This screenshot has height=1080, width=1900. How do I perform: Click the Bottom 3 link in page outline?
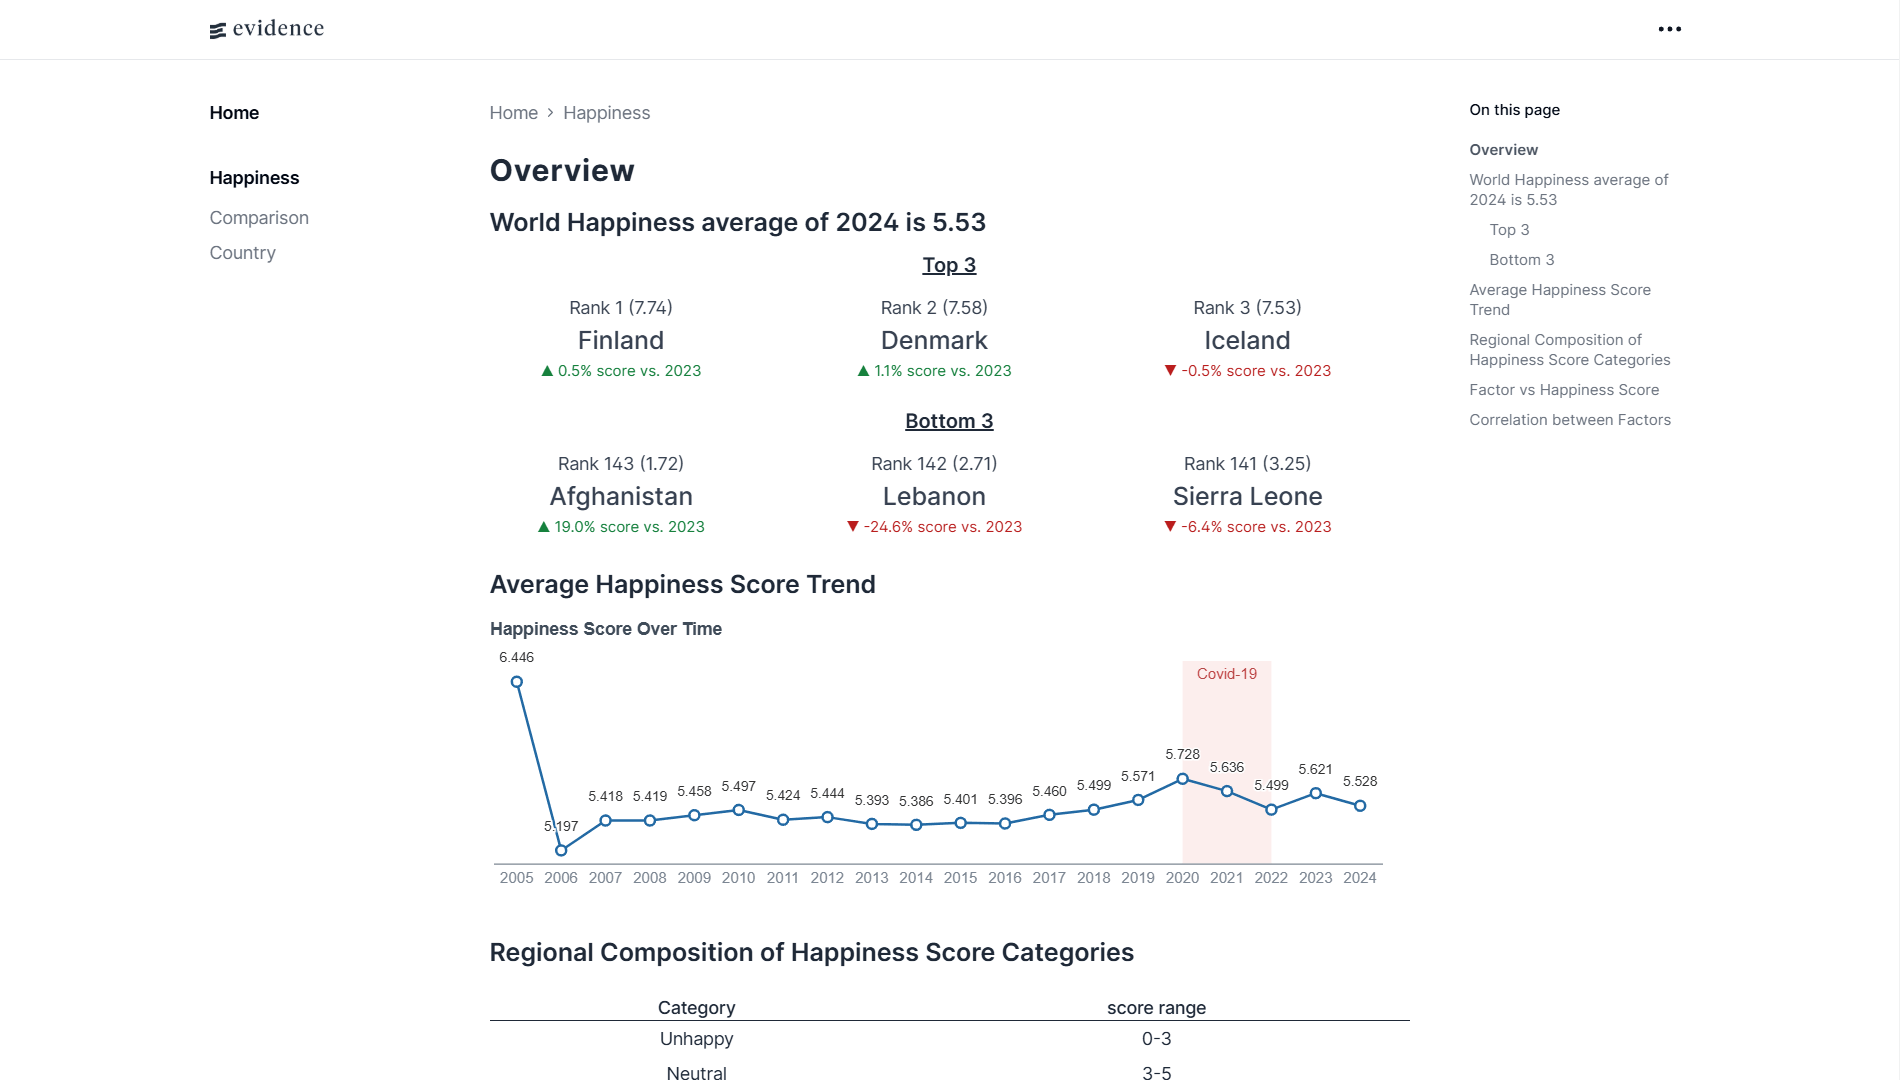coord(1522,259)
